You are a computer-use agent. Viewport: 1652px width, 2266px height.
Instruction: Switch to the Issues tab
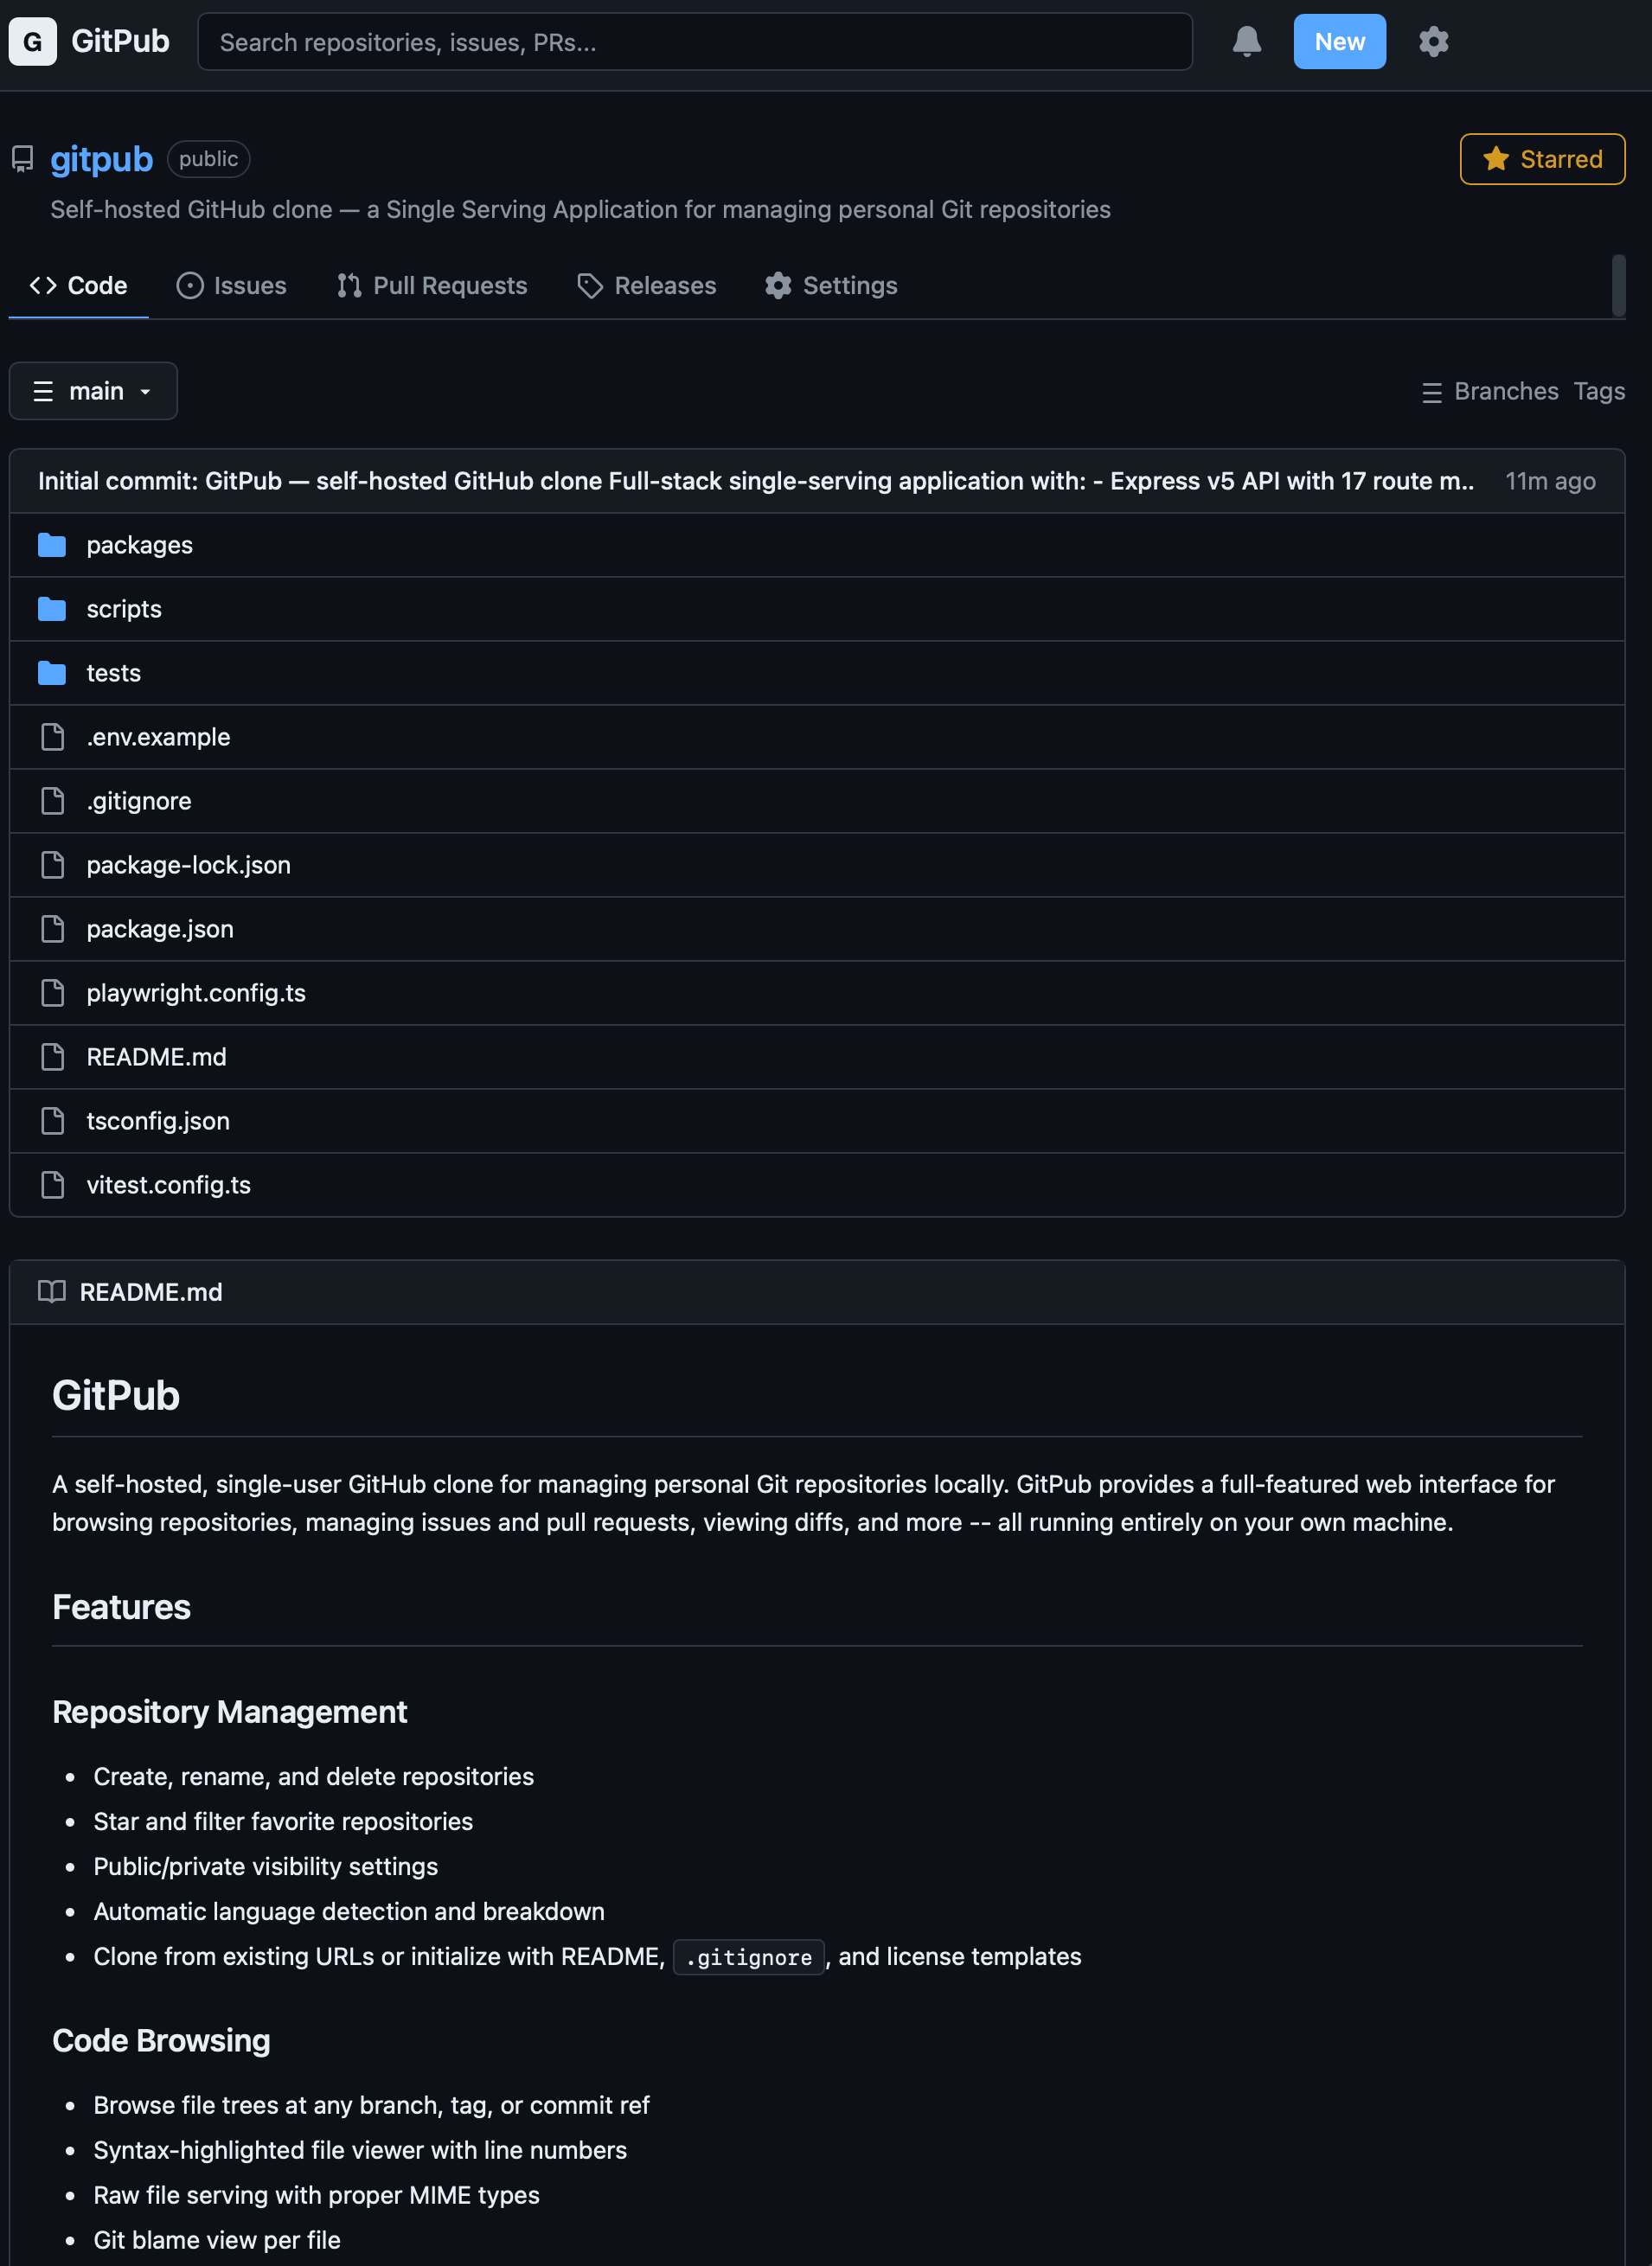click(x=232, y=285)
